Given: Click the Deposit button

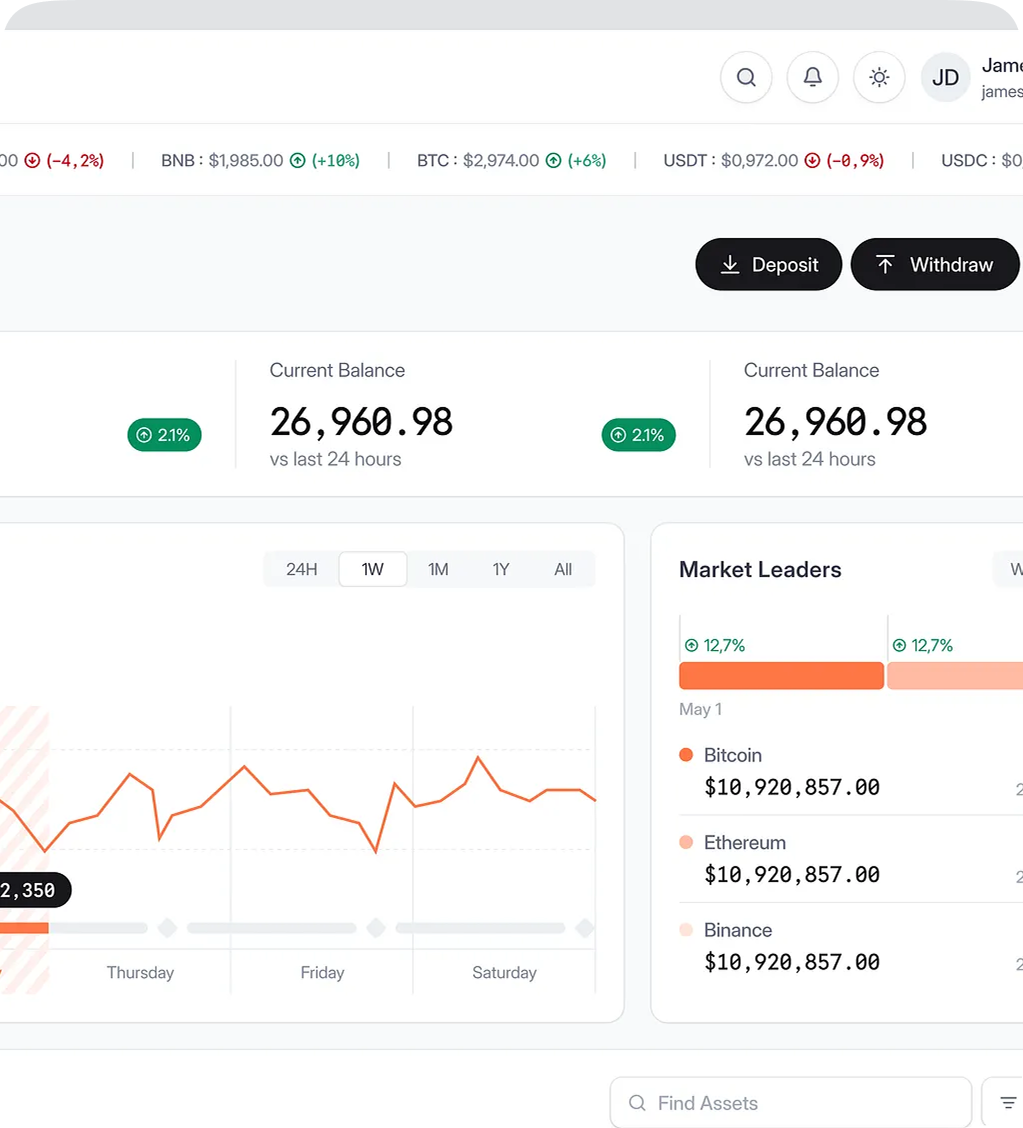Looking at the screenshot, I should [x=768, y=264].
